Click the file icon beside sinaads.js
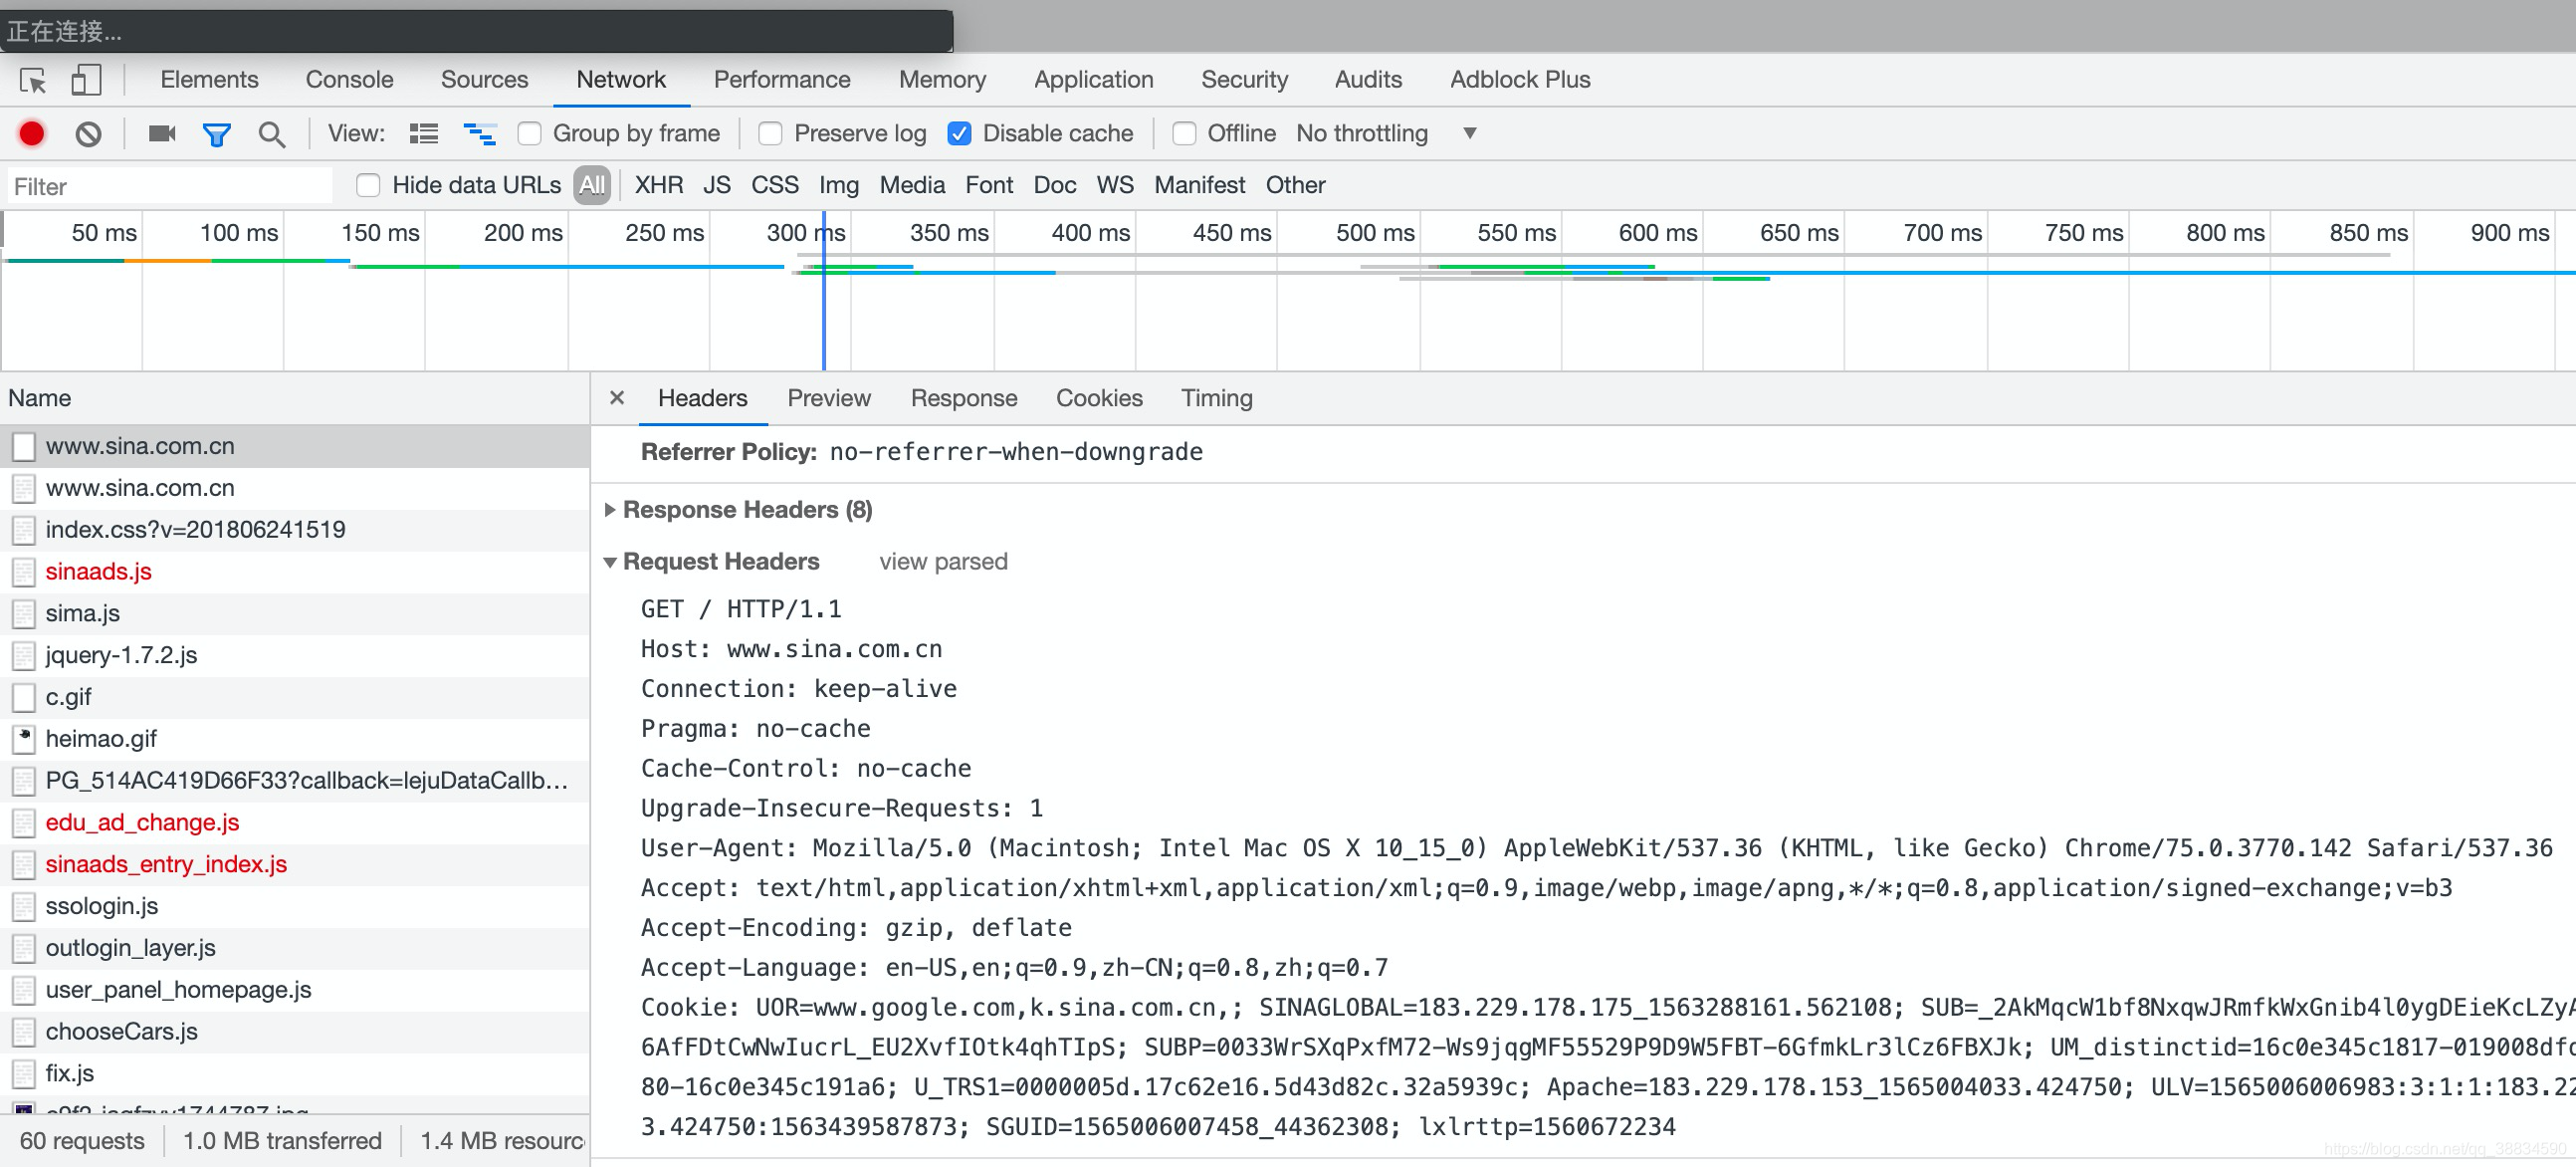The width and height of the screenshot is (2576, 1167). point(24,572)
